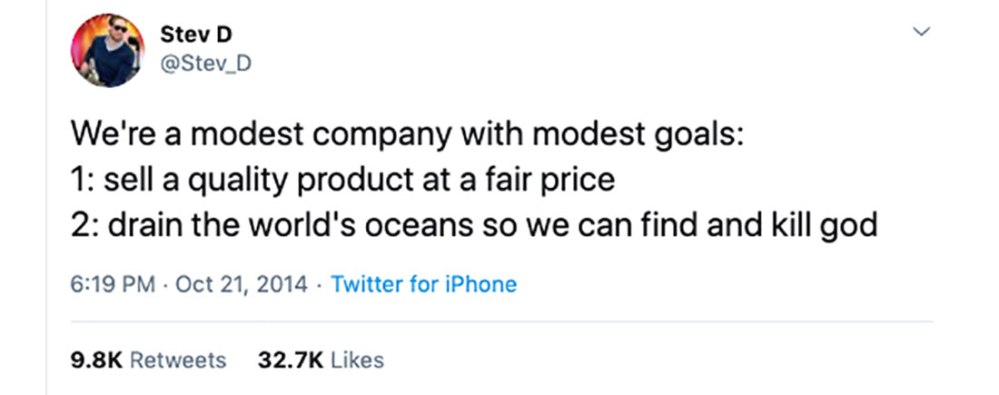Click the line about draining world's oceans

click(474, 226)
